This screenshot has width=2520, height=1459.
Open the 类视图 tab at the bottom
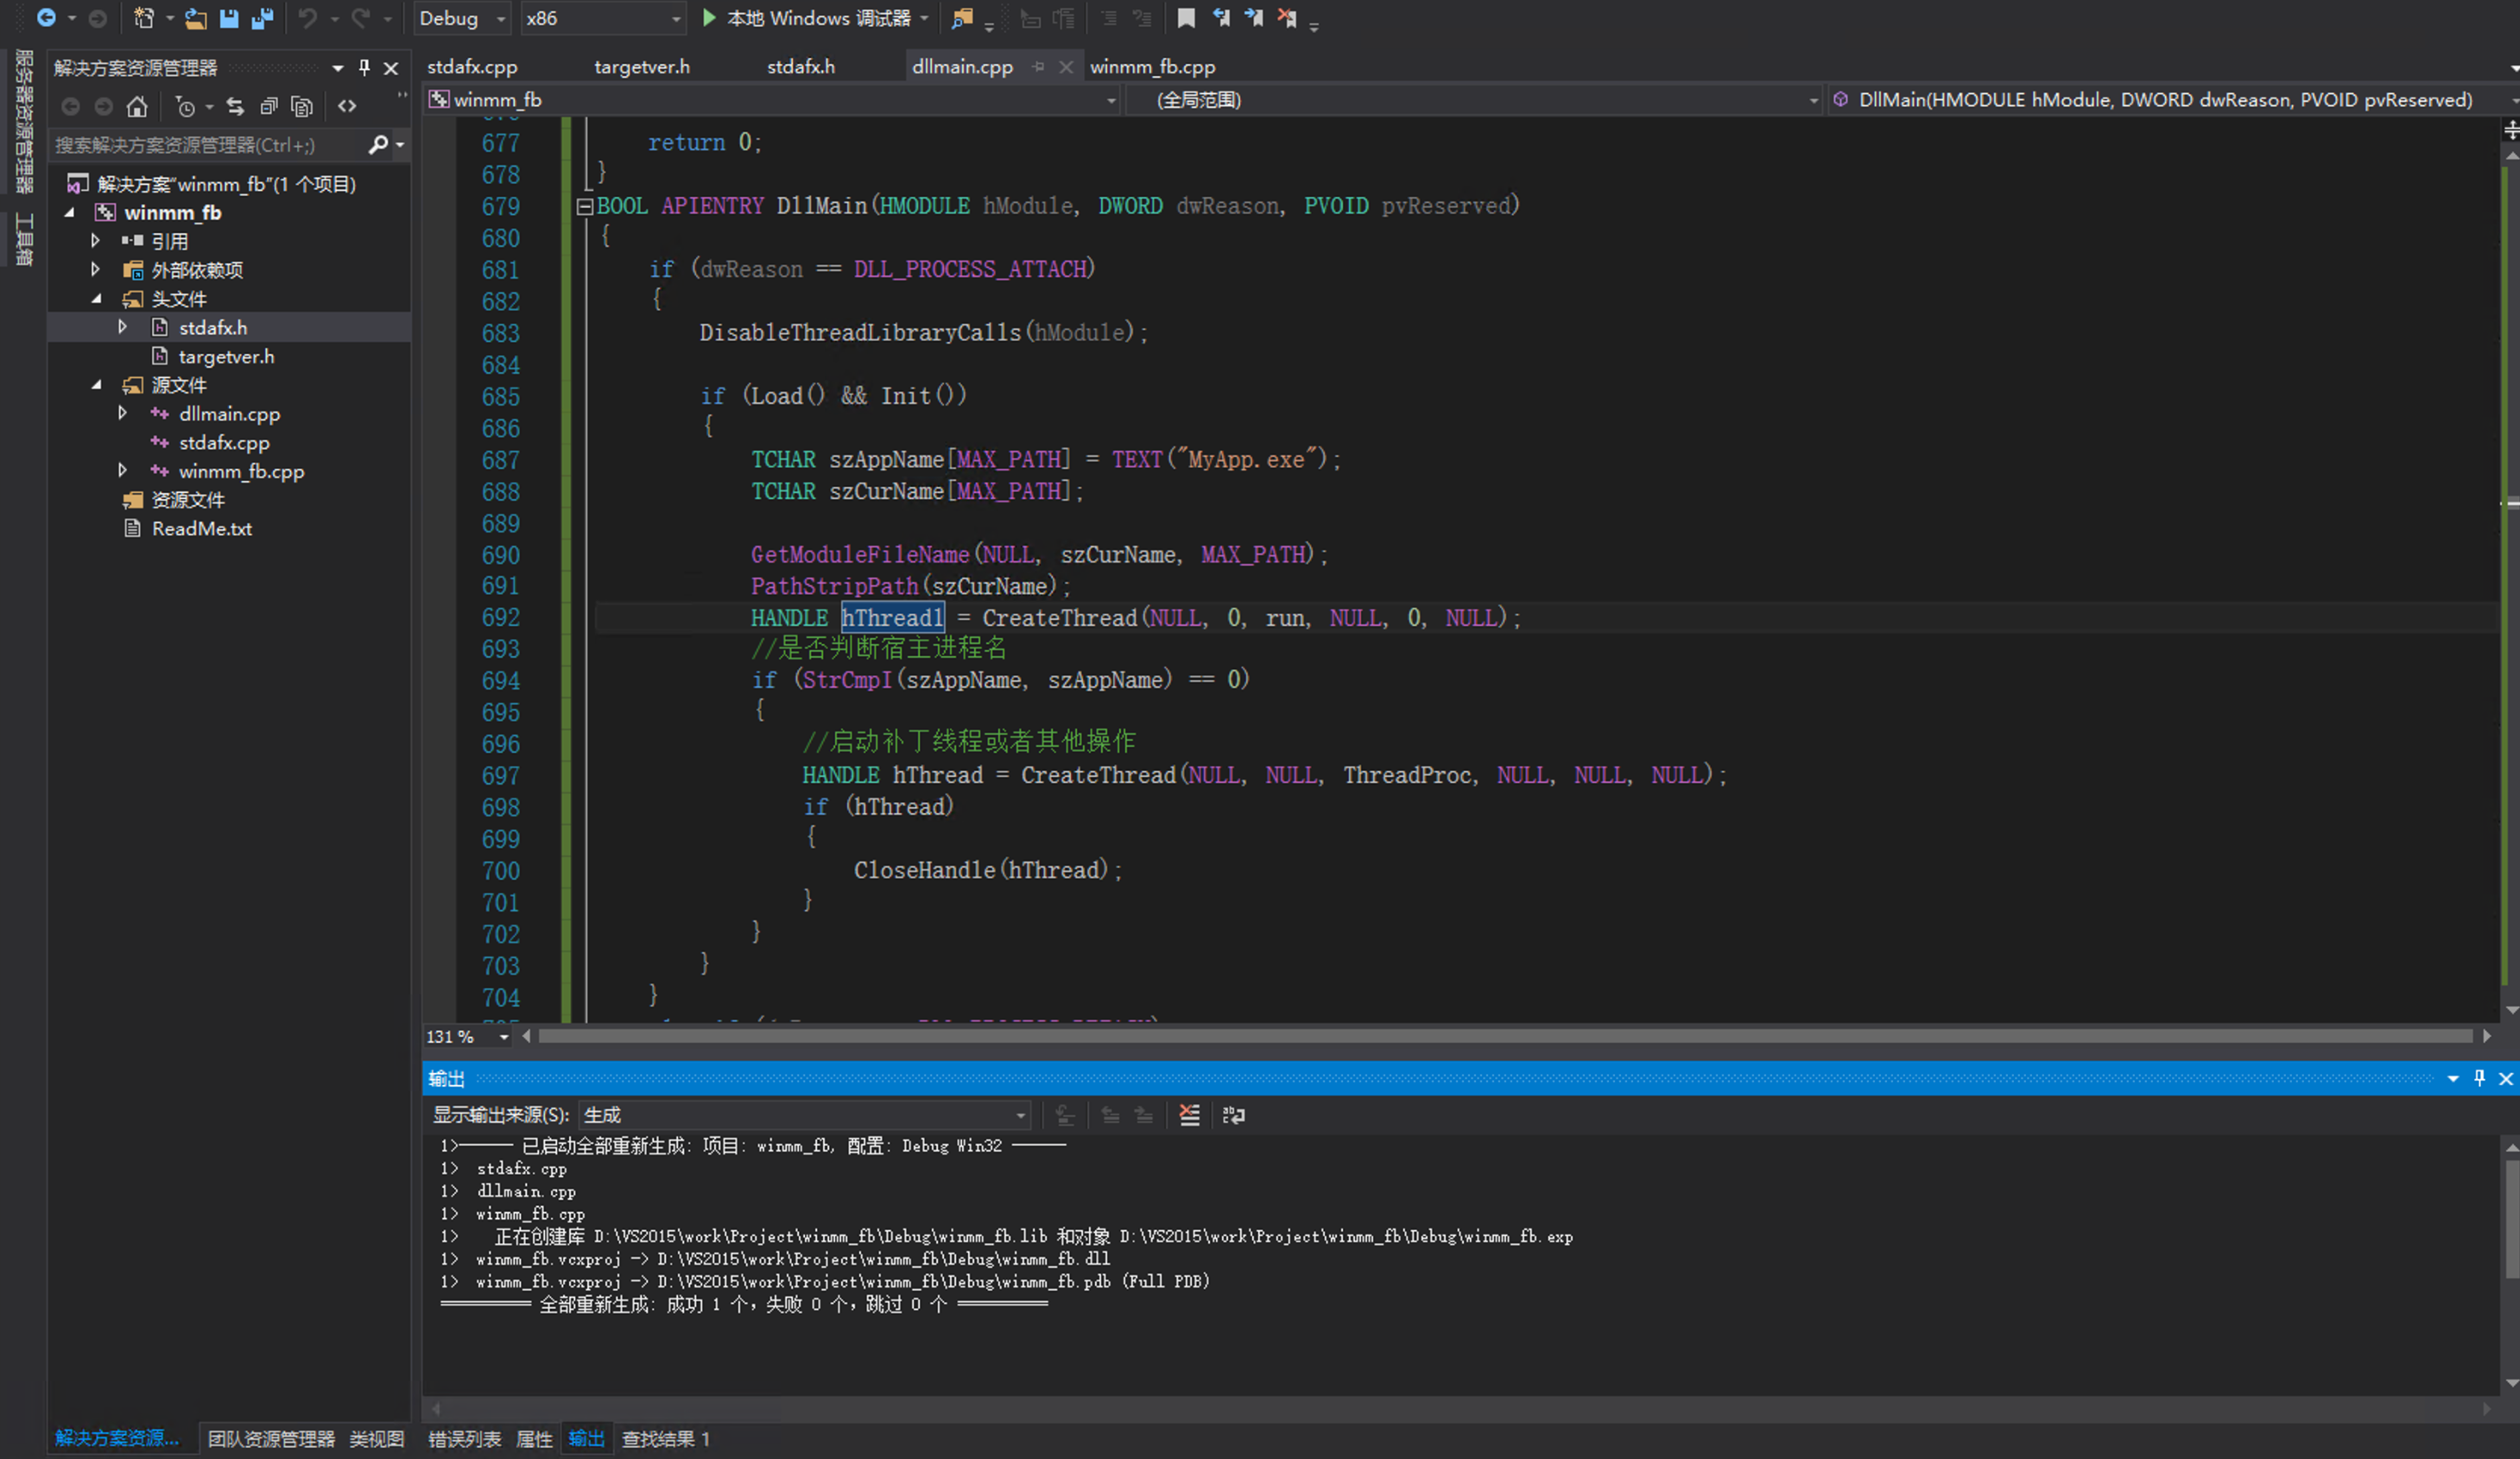point(376,1439)
